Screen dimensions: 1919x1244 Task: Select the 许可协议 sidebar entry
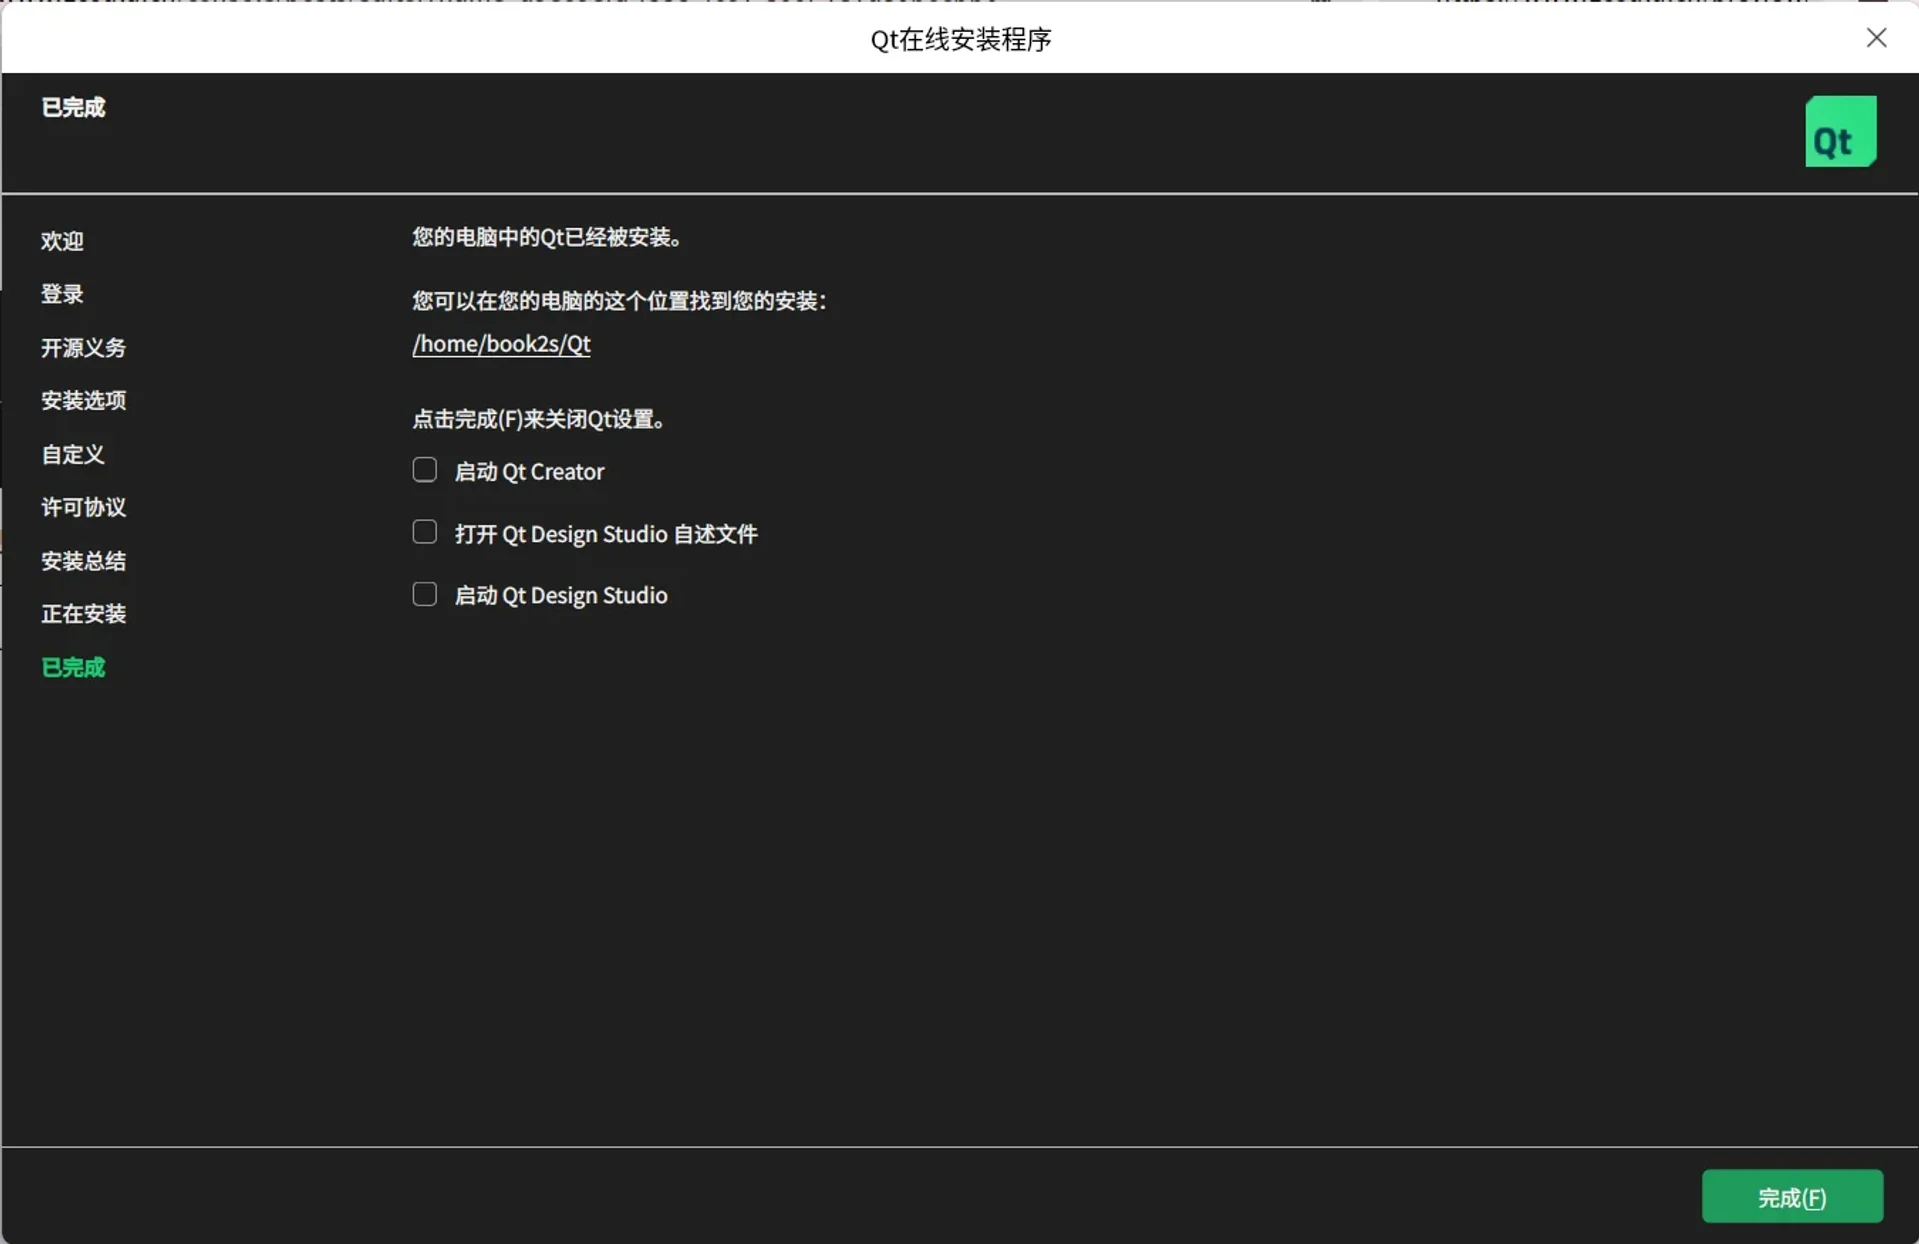tap(83, 507)
